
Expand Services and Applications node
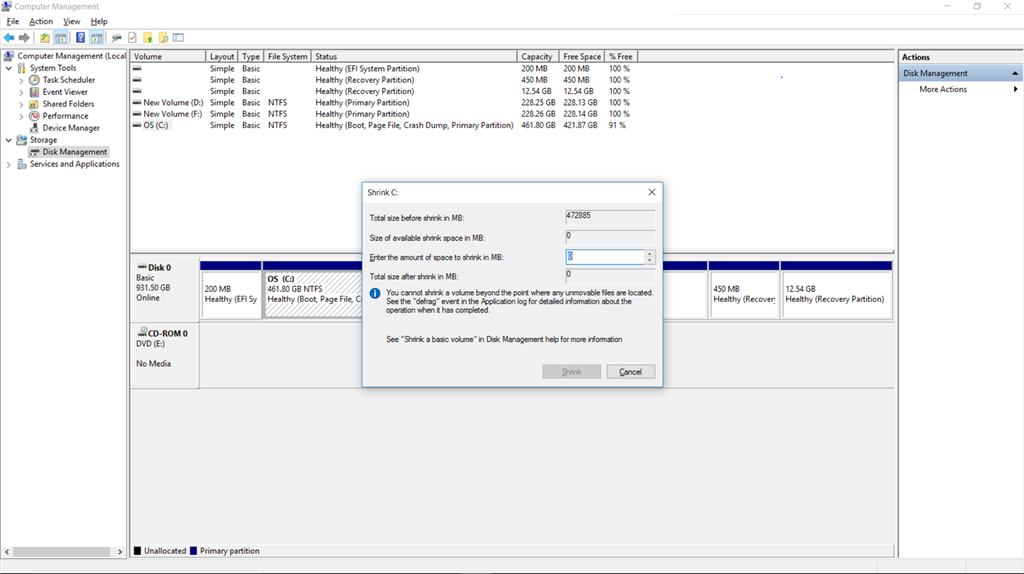point(8,165)
